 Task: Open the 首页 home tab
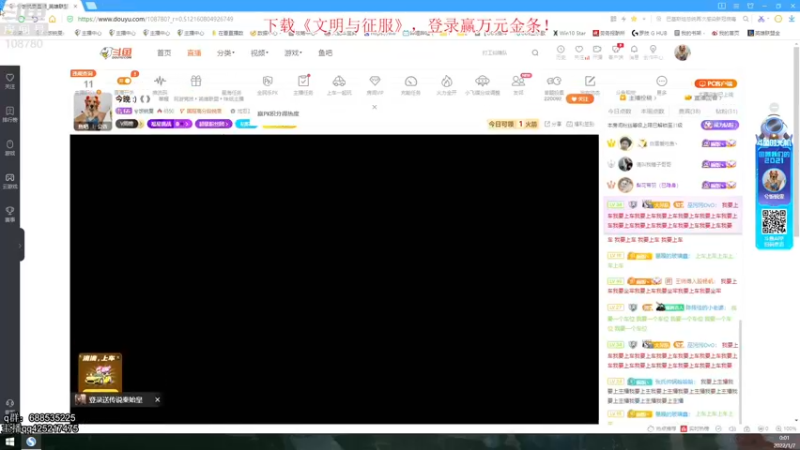[164, 53]
